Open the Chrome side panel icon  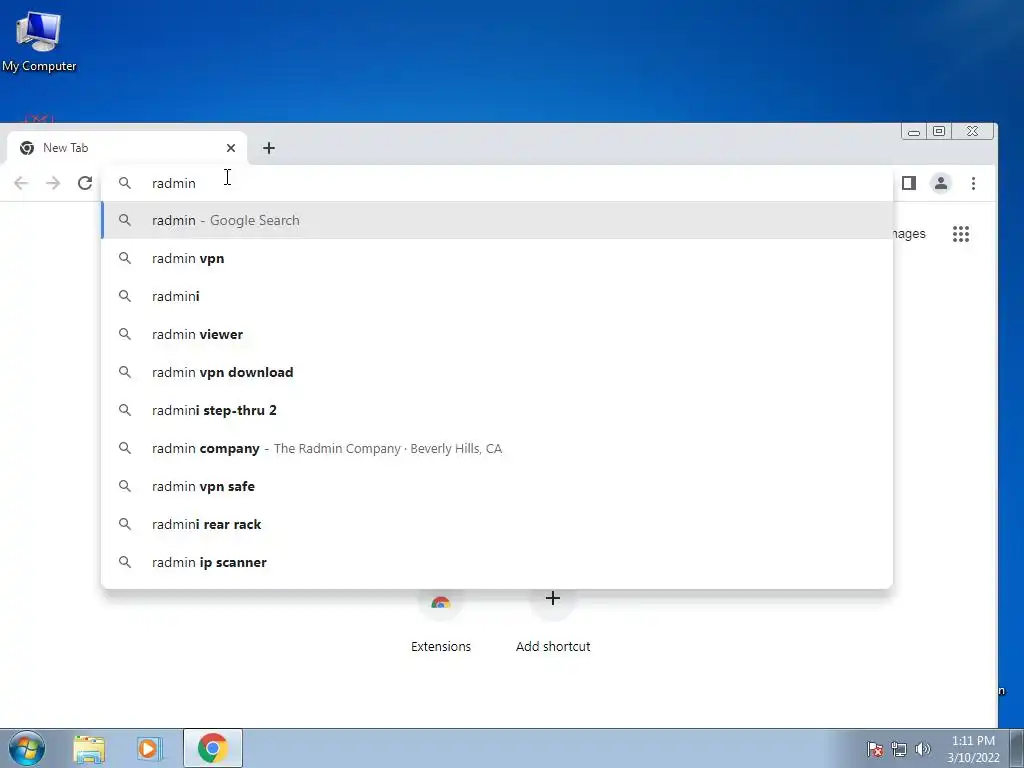tap(908, 184)
